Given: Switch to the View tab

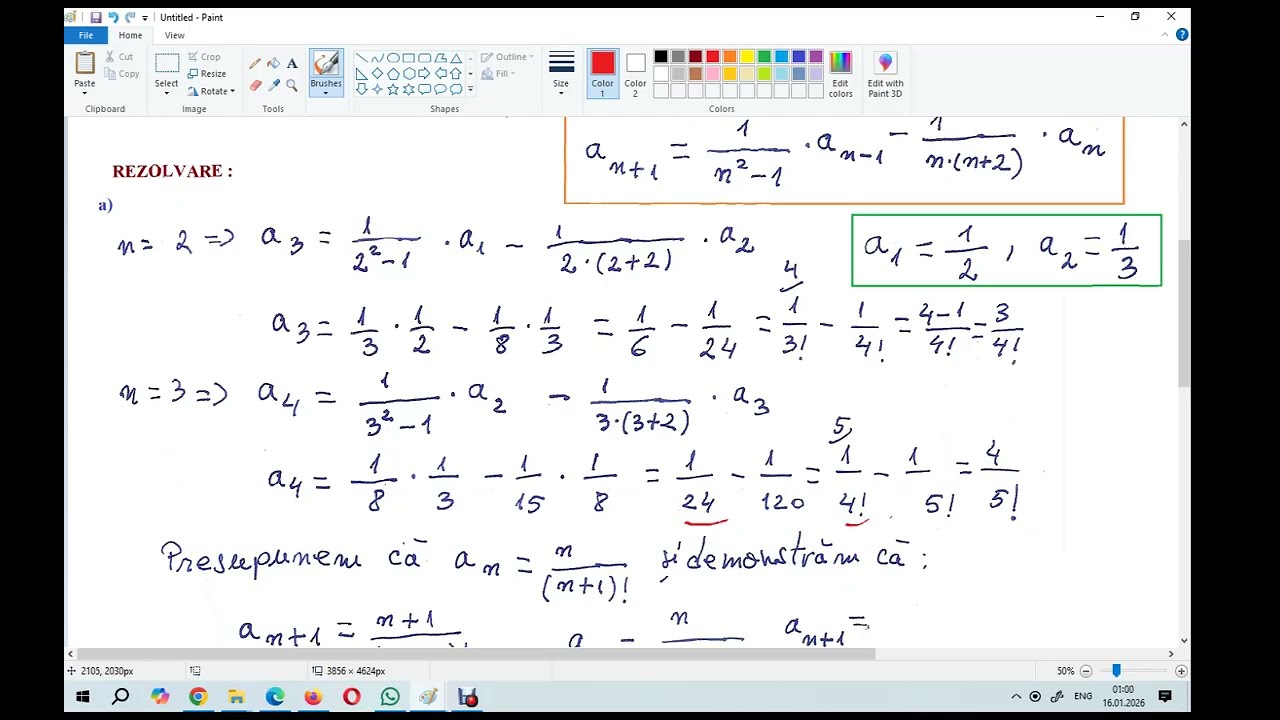Looking at the screenshot, I should coord(174,35).
